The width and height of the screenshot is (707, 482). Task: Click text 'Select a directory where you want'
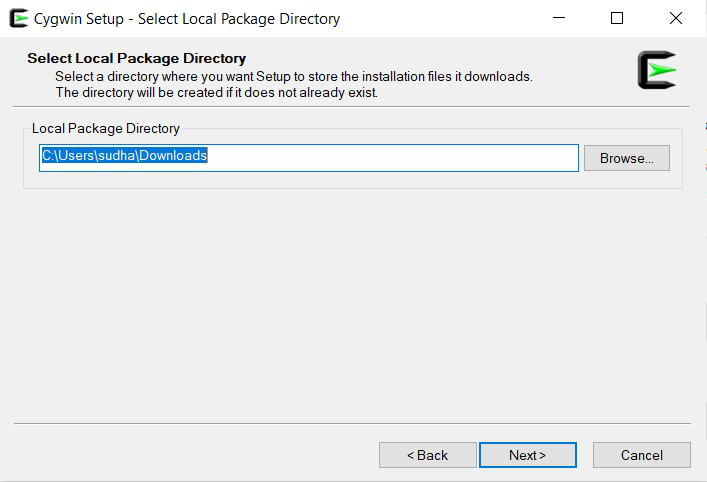[x=294, y=76]
